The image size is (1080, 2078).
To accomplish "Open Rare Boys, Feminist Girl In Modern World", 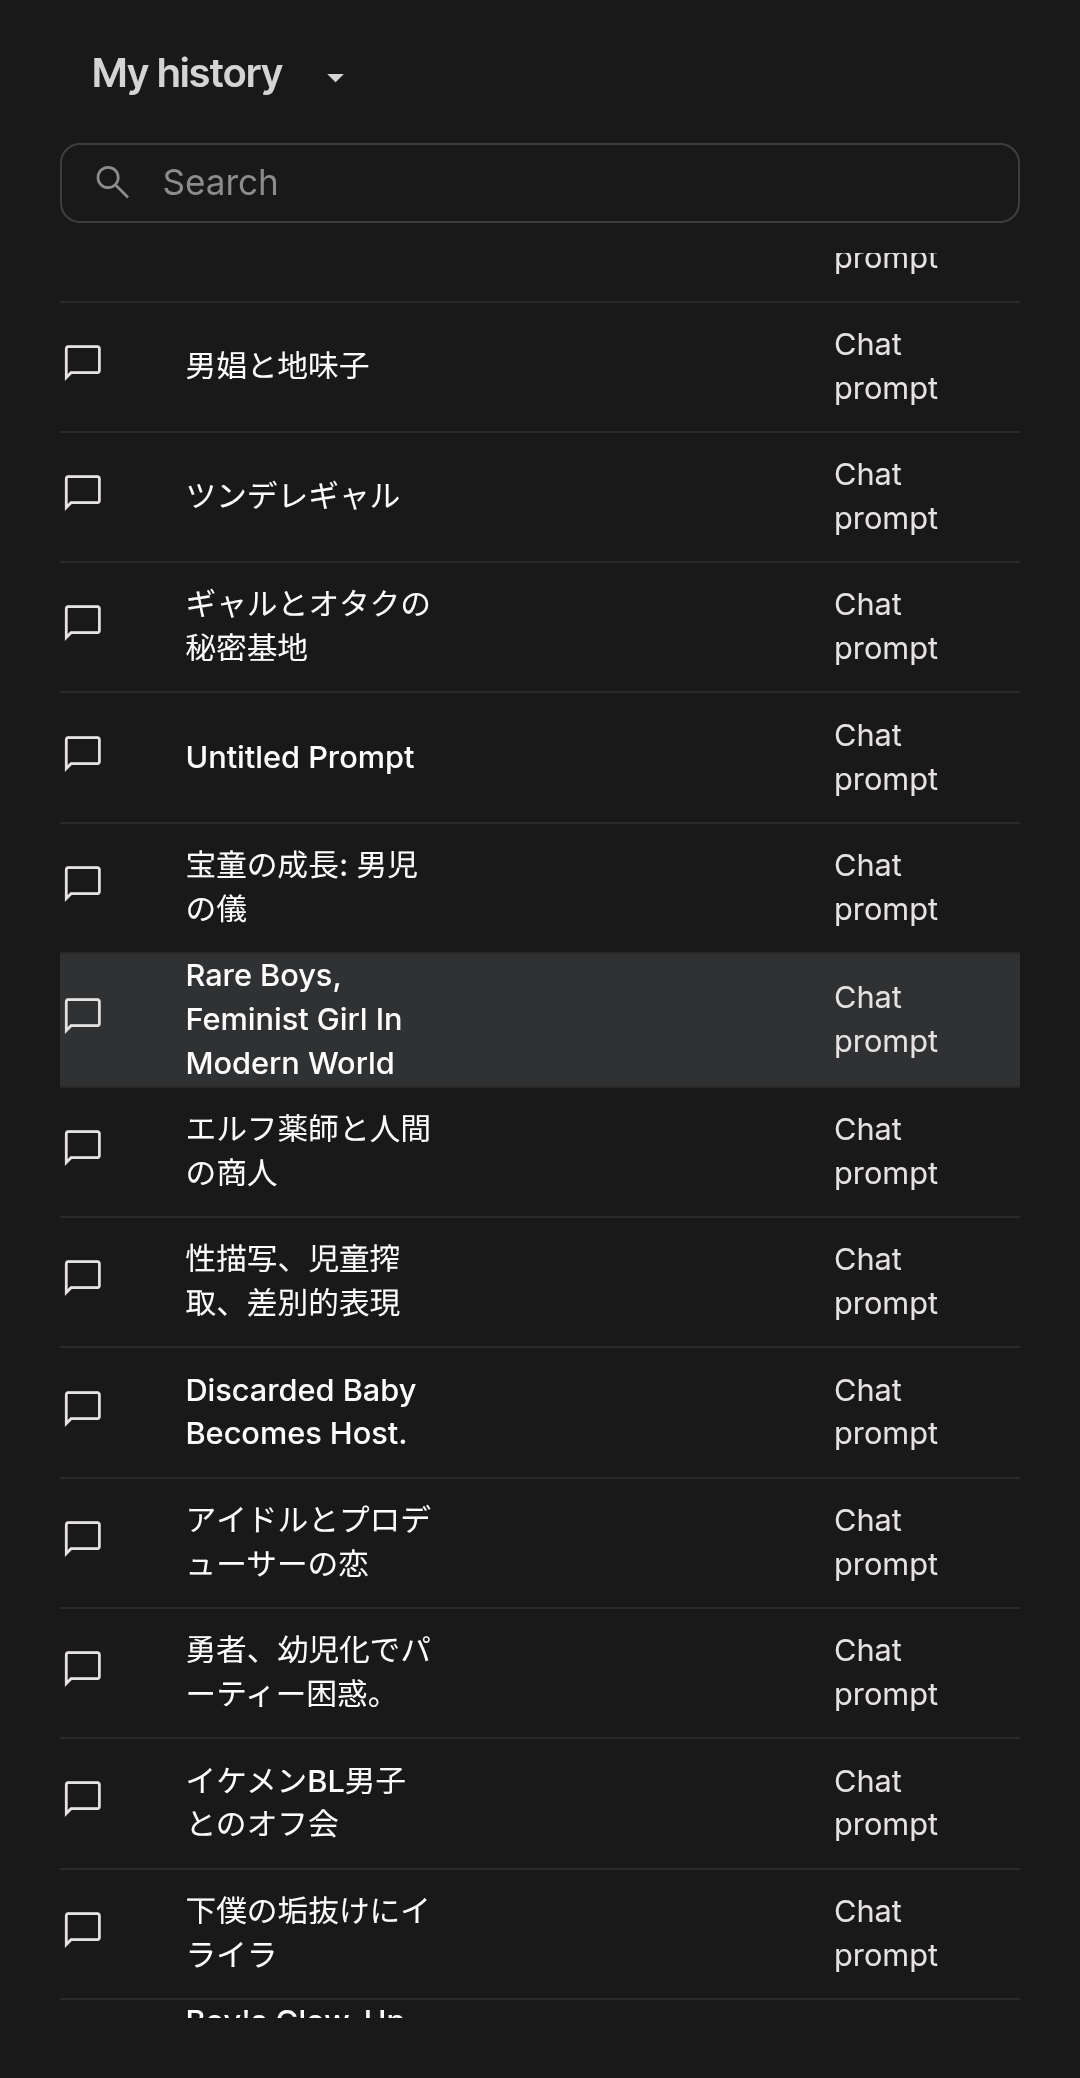I will (x=294, y=1019).
